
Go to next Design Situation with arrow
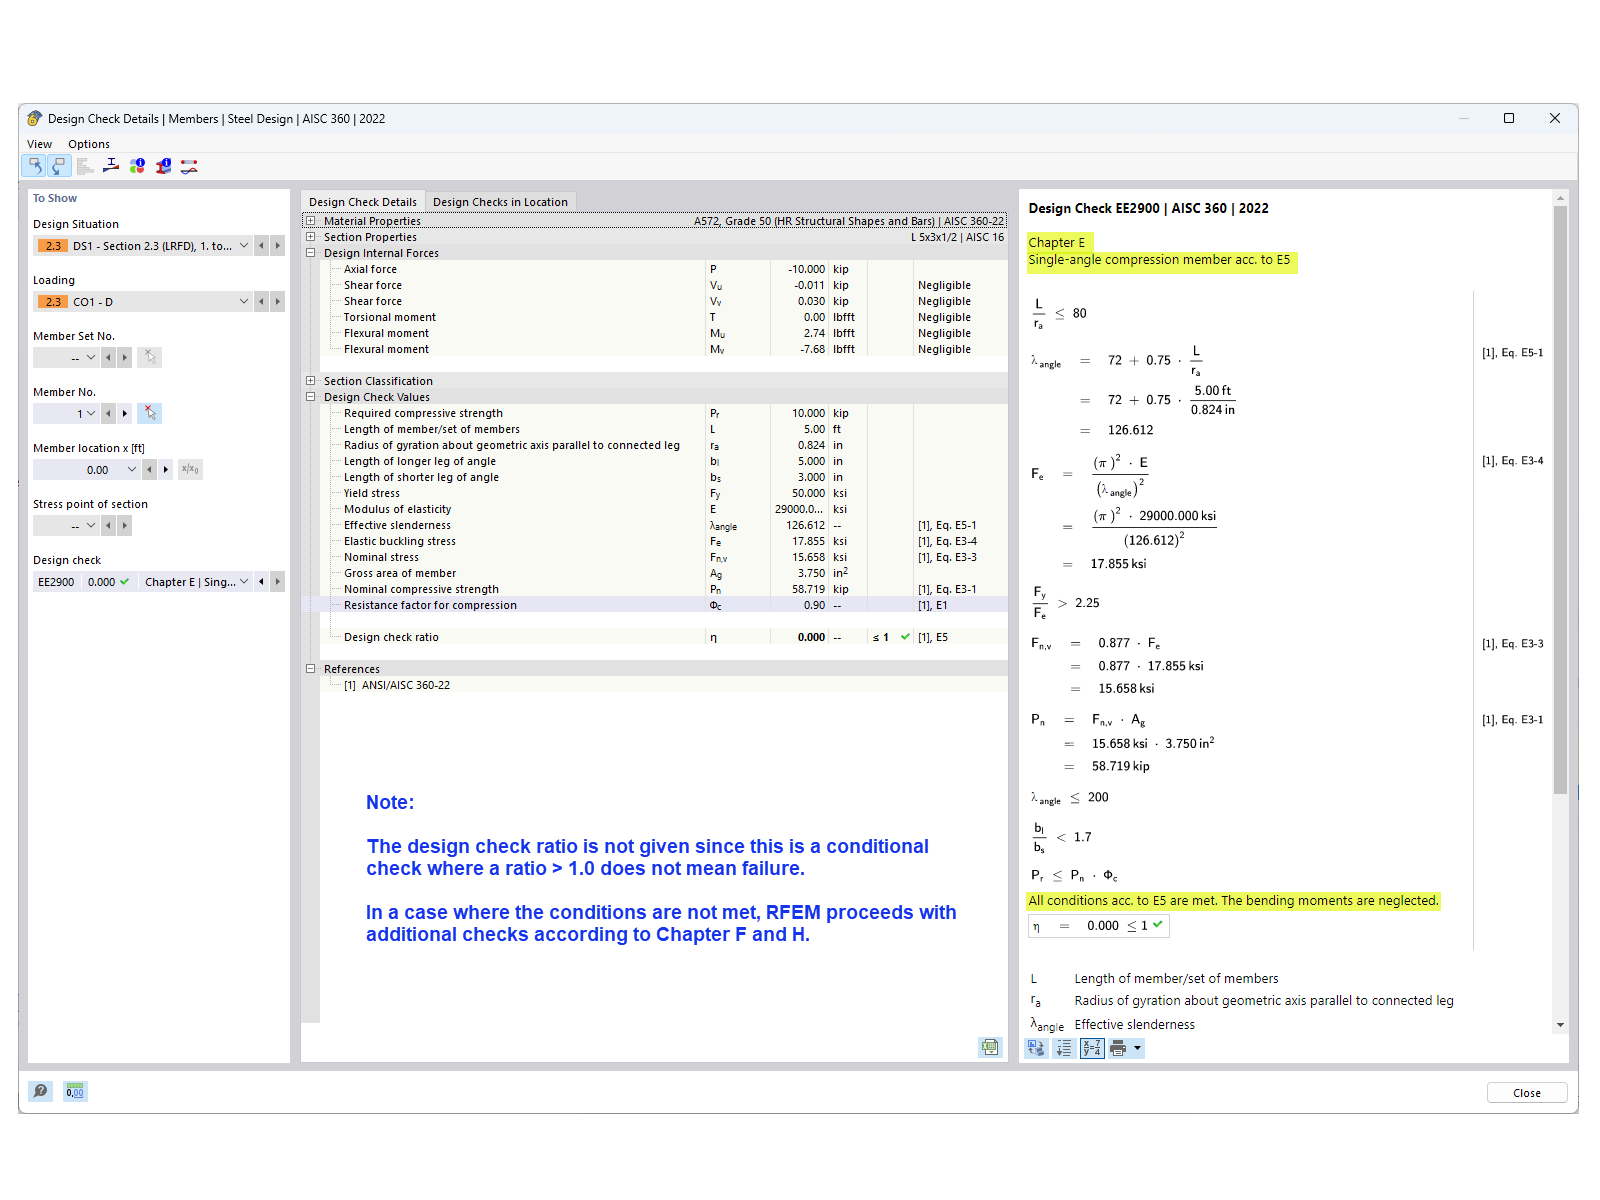coord(278,245)
